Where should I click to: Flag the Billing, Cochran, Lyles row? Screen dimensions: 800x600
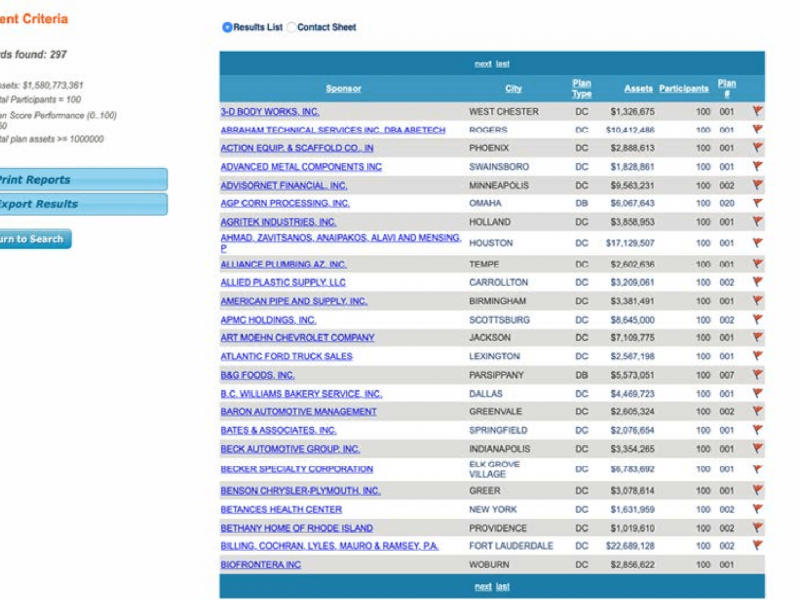757,546
